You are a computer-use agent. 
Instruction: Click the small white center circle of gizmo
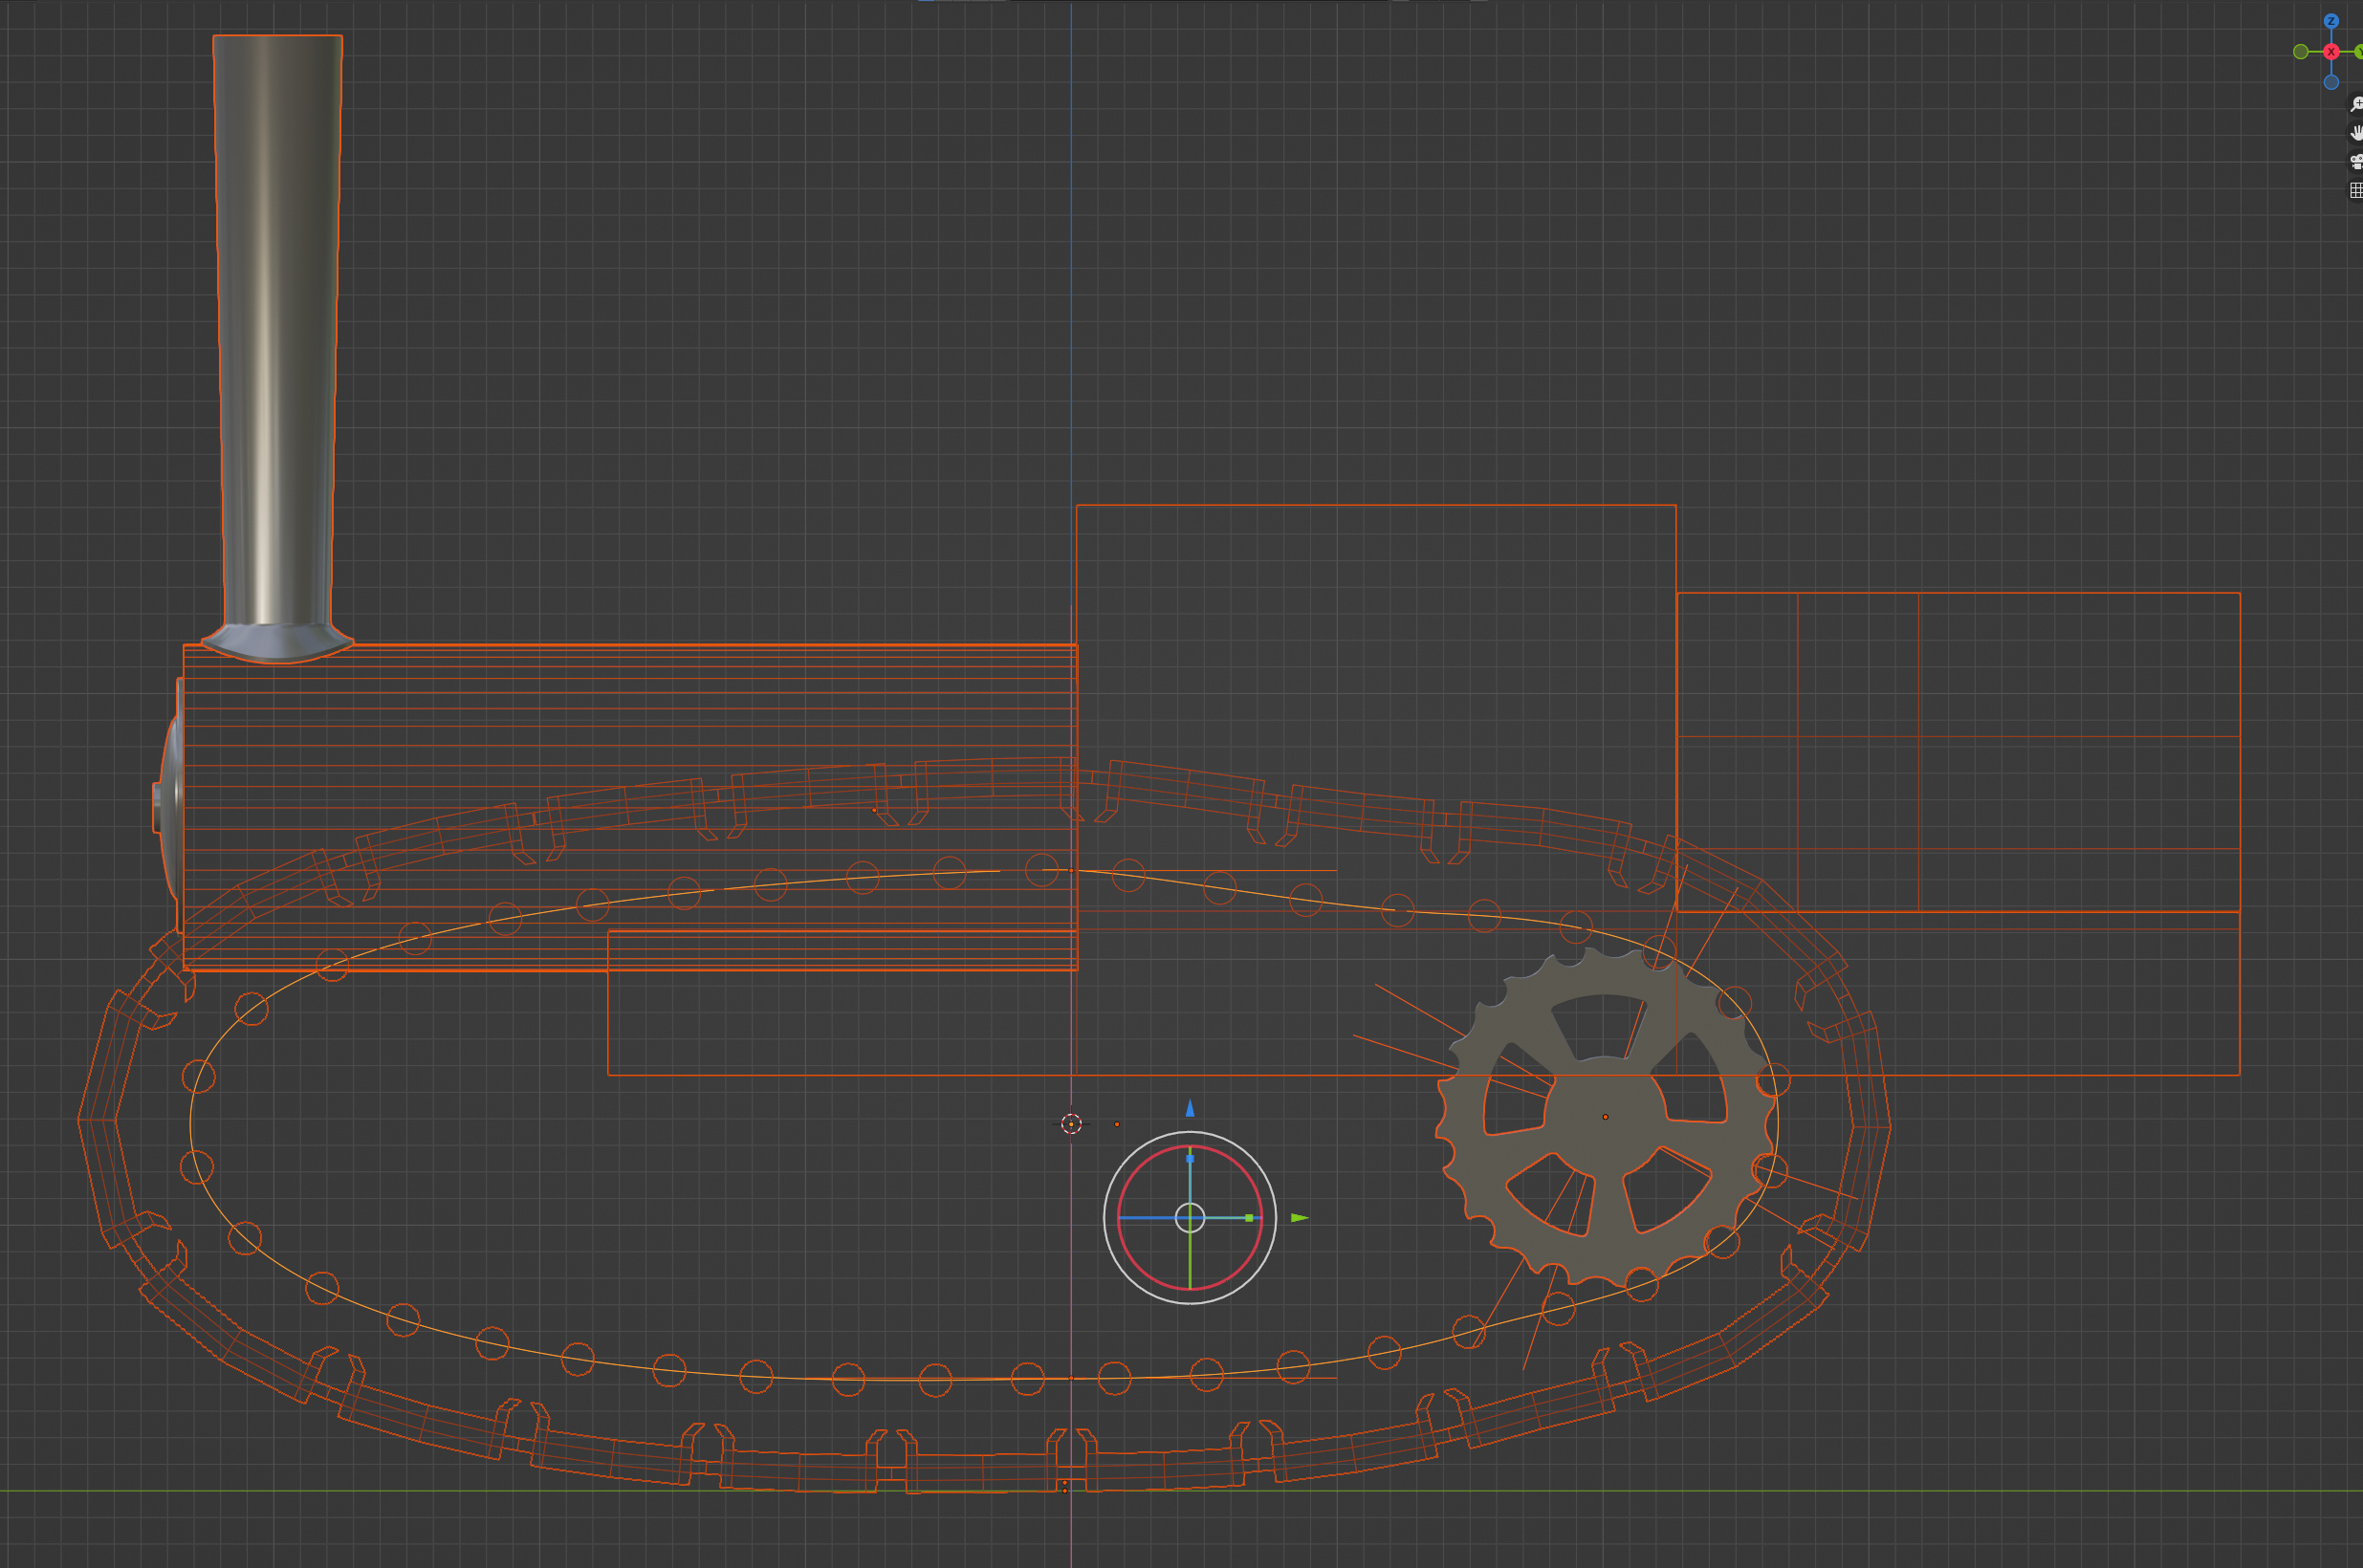[x=1190, y=1218]
